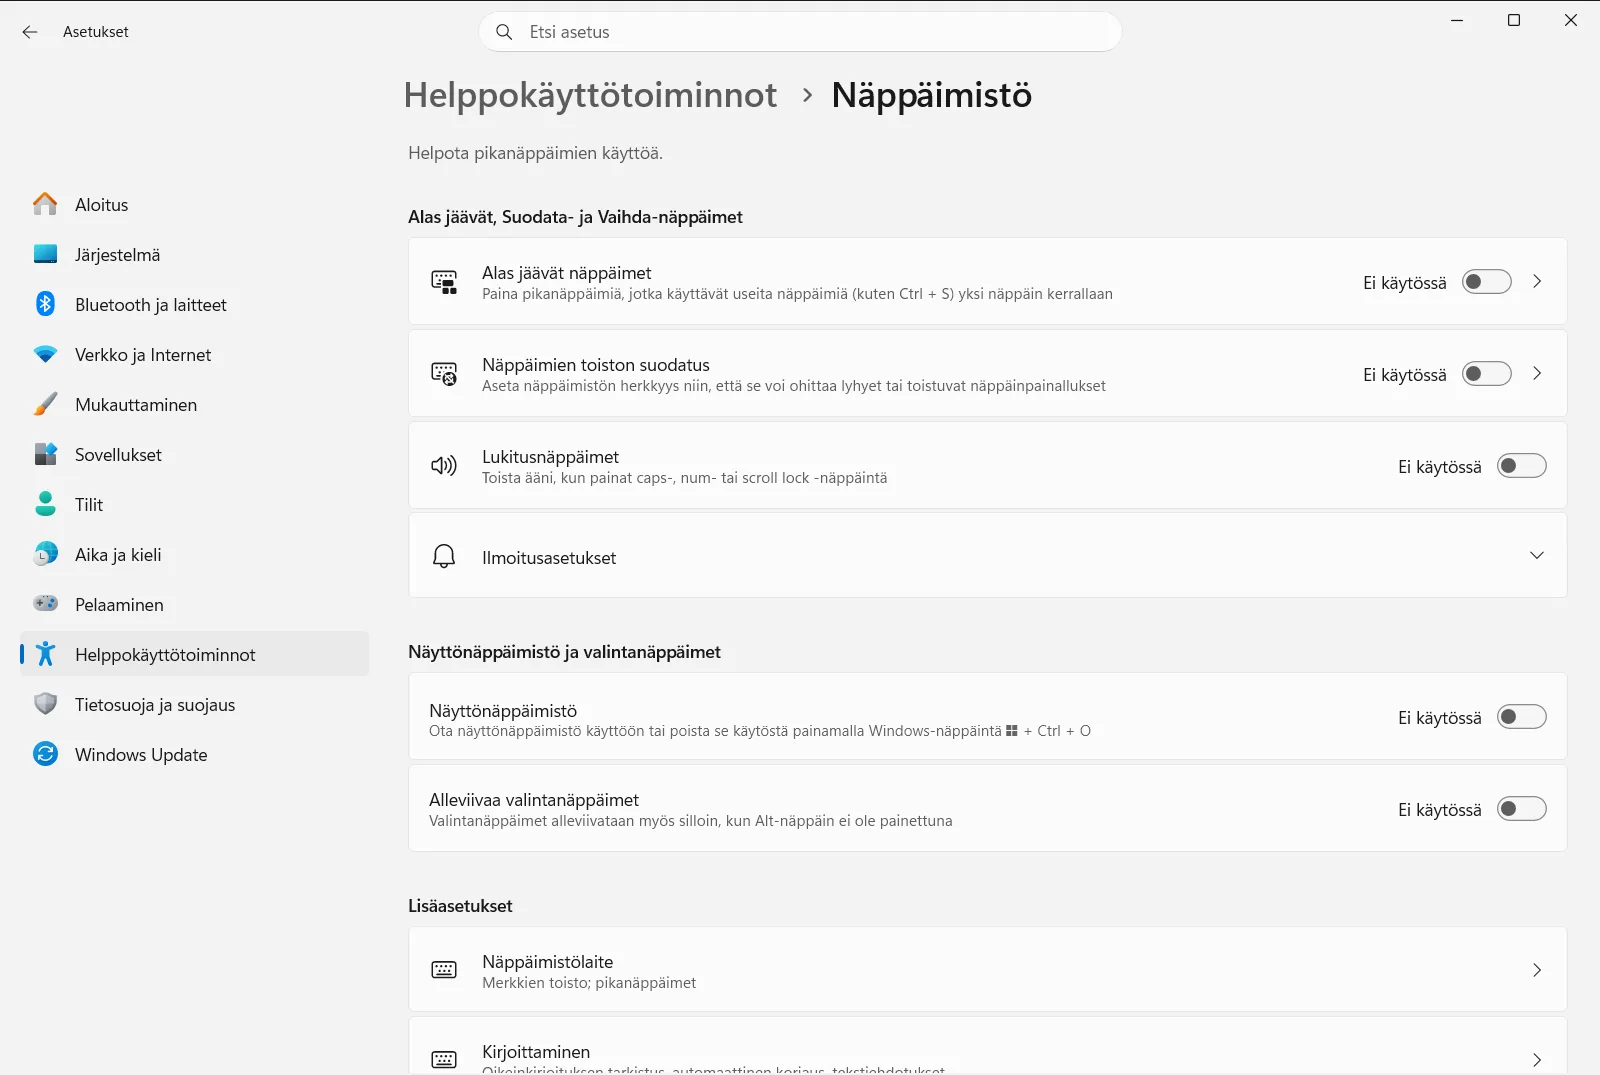Click the Näppäimien toiston suodatus keyboard icon
Viewport: 1600px width, 1075px height.
[444, 374]
